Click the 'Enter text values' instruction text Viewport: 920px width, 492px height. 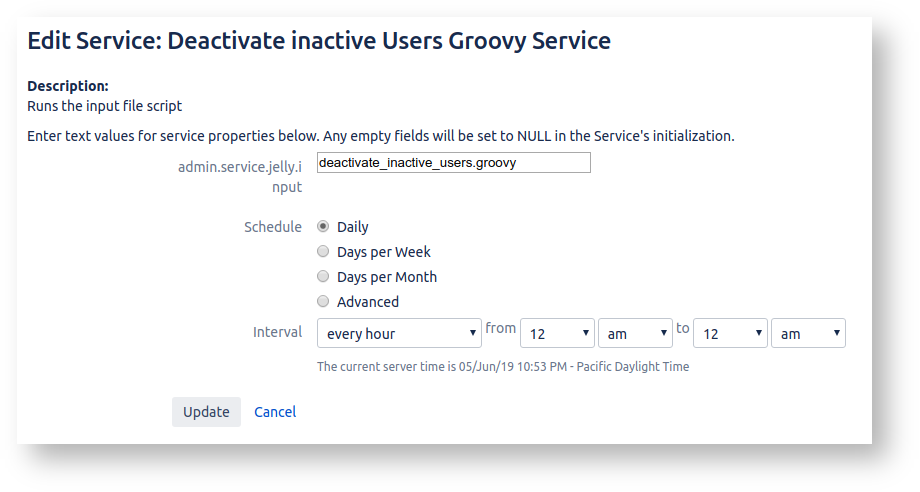[x=380, y=136]
